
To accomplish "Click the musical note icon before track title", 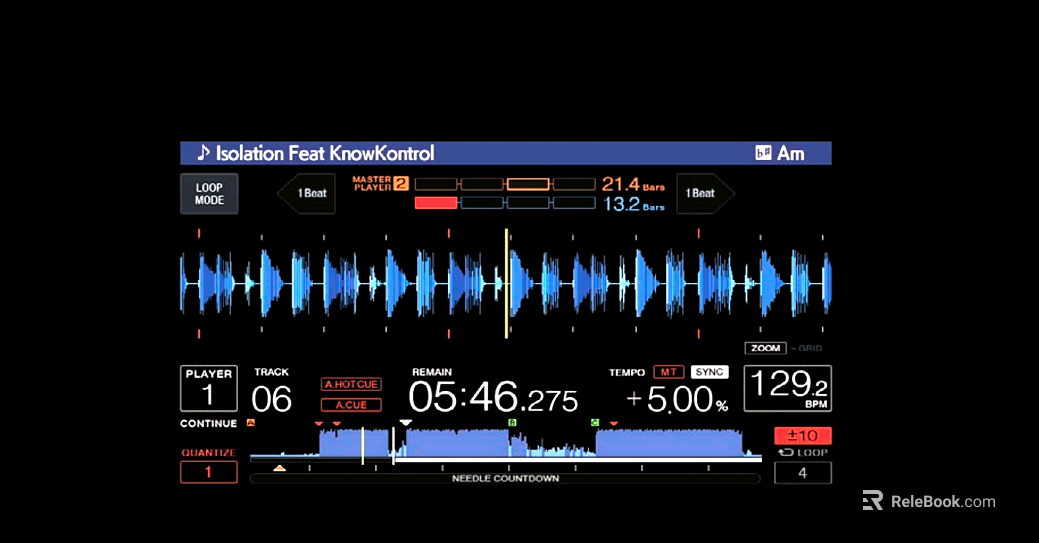I will pos(203,153).
